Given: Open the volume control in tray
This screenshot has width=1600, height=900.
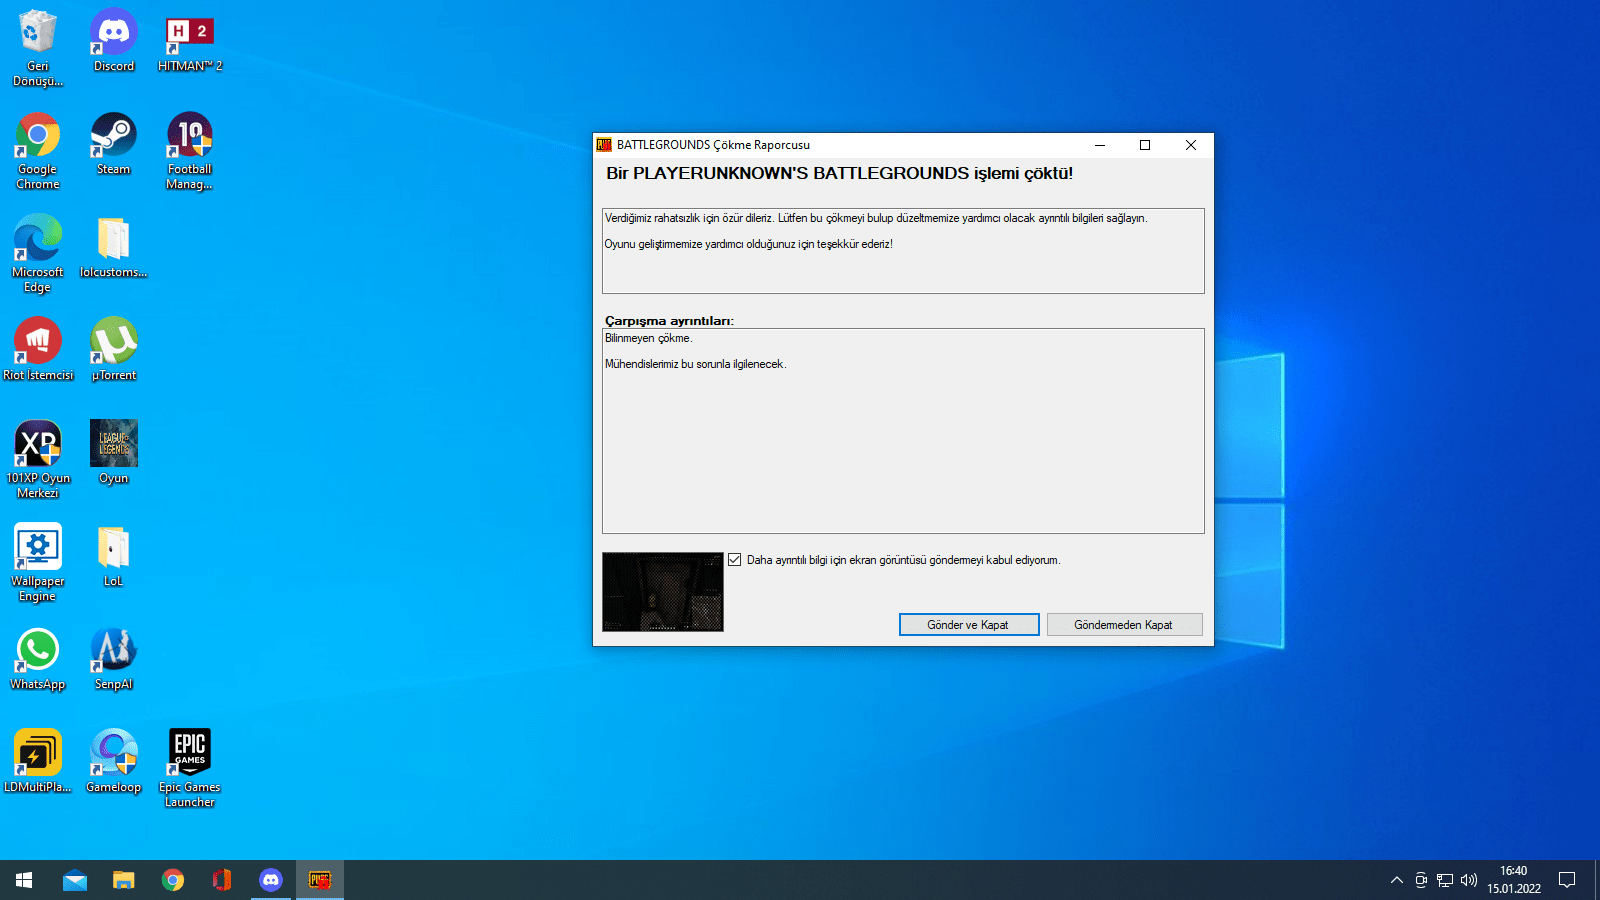Looking at the screenshot, I should [1469, 880].
